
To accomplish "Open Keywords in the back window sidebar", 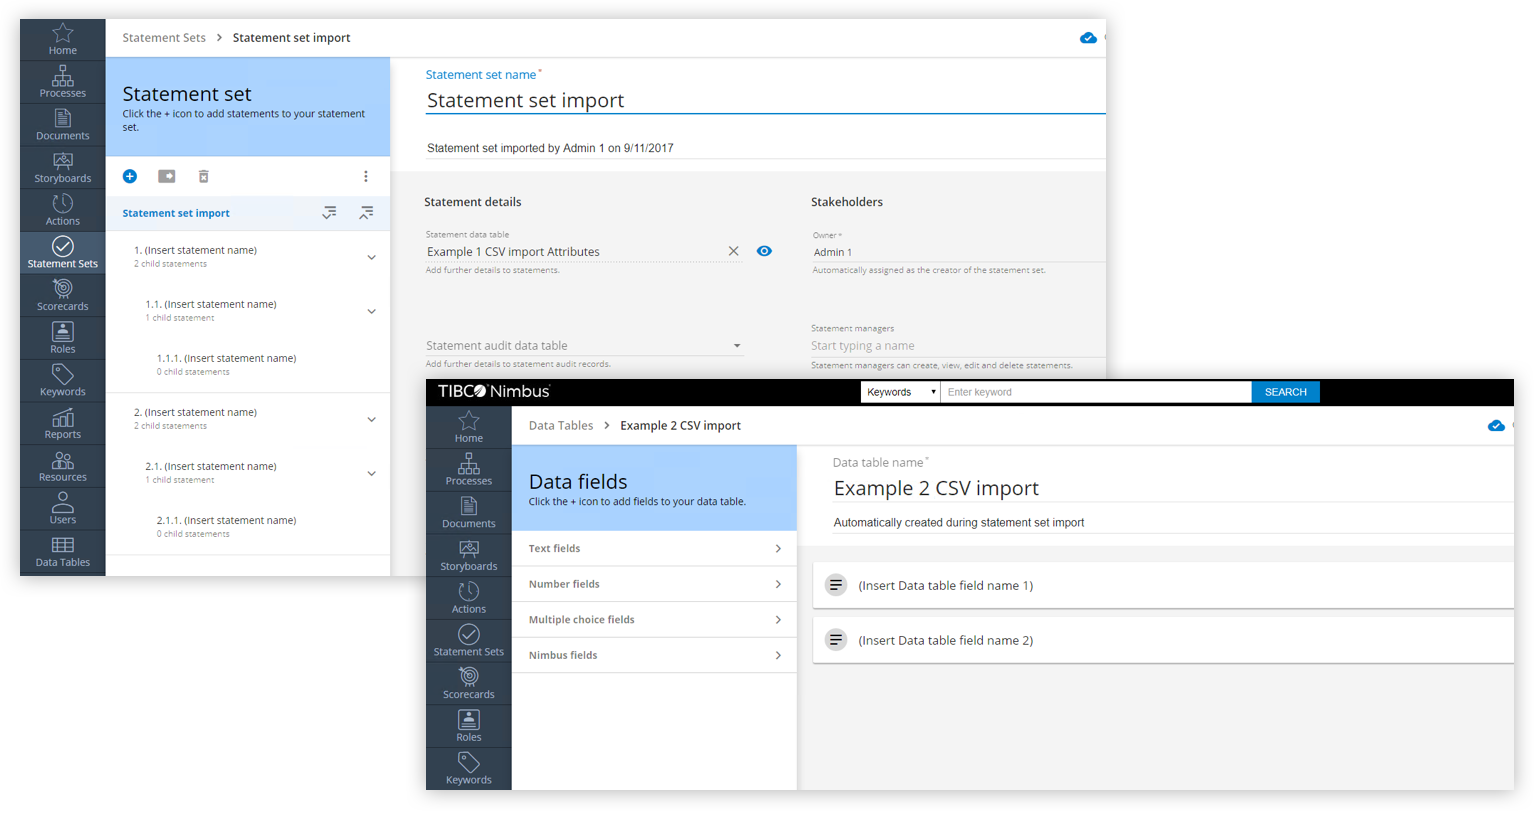I will [62, 382].
